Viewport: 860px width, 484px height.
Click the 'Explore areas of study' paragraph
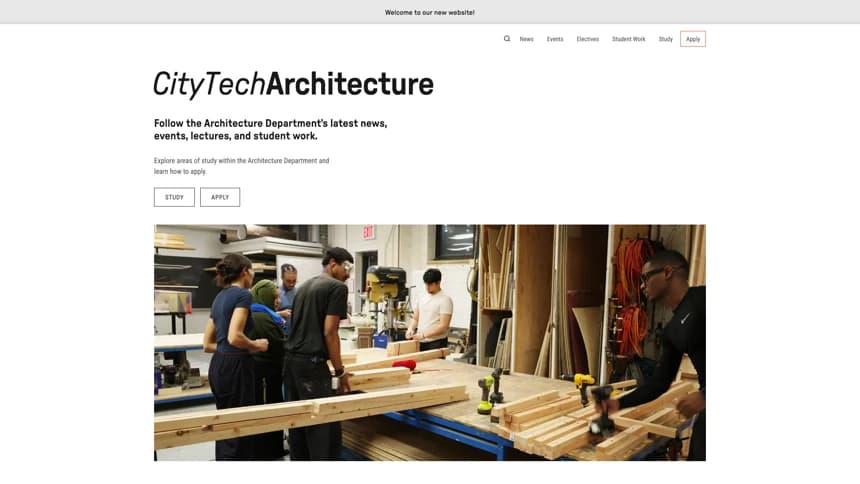point(241,166)
